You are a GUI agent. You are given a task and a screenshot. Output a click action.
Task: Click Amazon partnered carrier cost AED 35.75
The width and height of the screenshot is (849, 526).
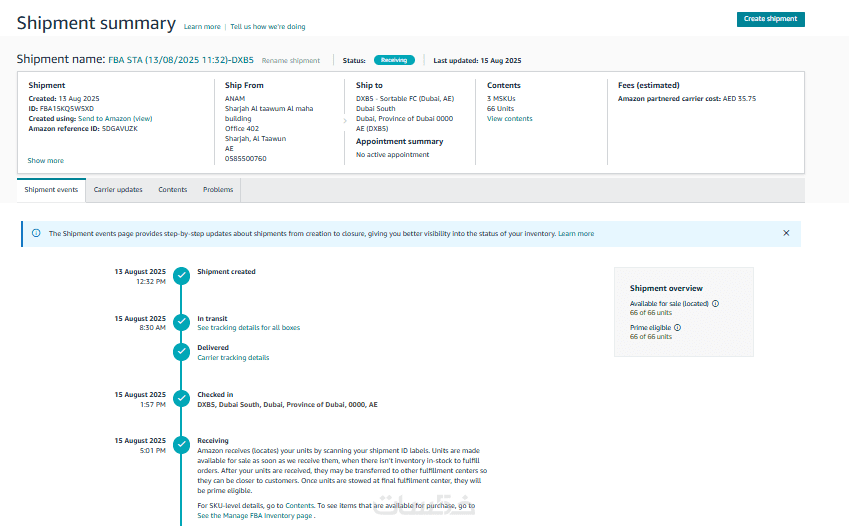tap(687, 99)
